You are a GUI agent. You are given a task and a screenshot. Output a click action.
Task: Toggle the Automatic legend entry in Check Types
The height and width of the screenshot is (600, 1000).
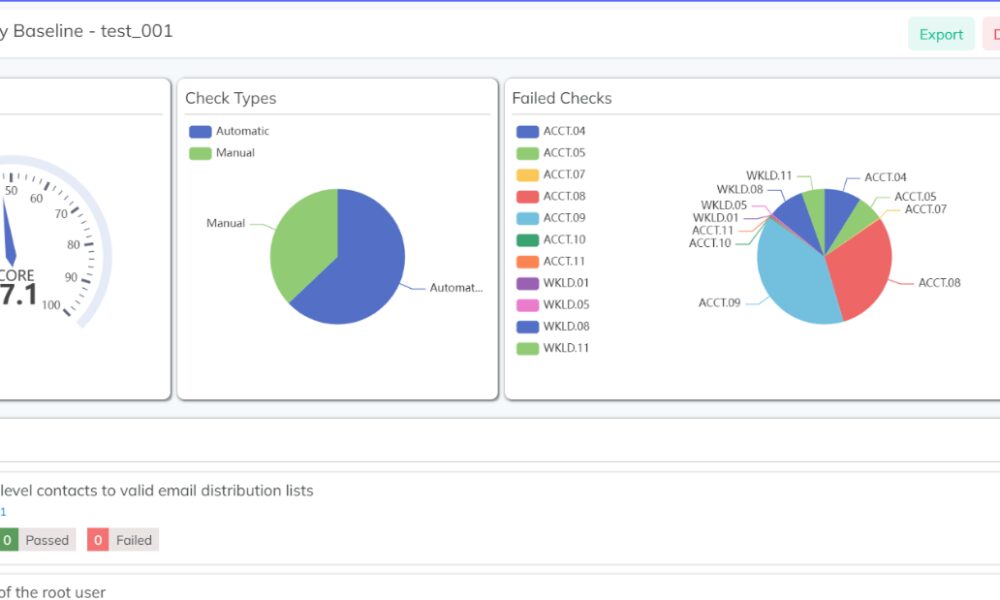click(229, 131)
